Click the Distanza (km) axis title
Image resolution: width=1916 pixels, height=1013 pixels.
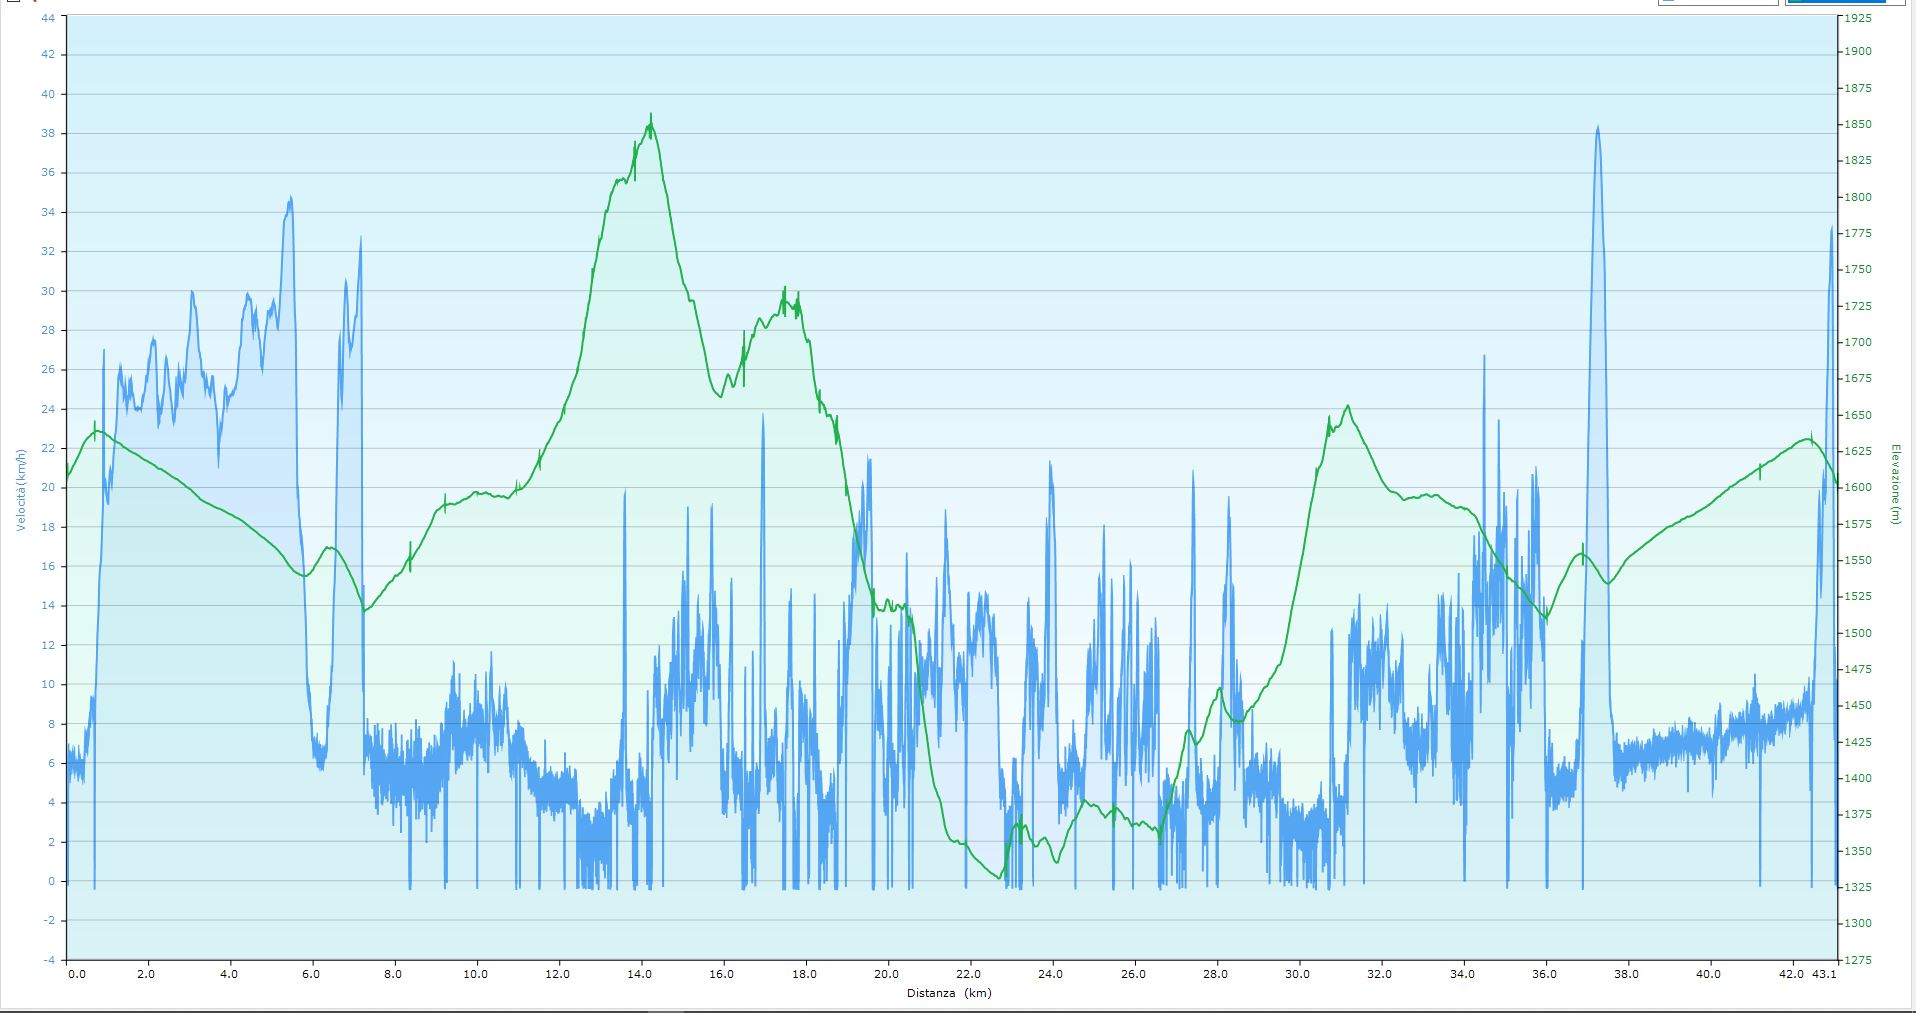[949, 993]
